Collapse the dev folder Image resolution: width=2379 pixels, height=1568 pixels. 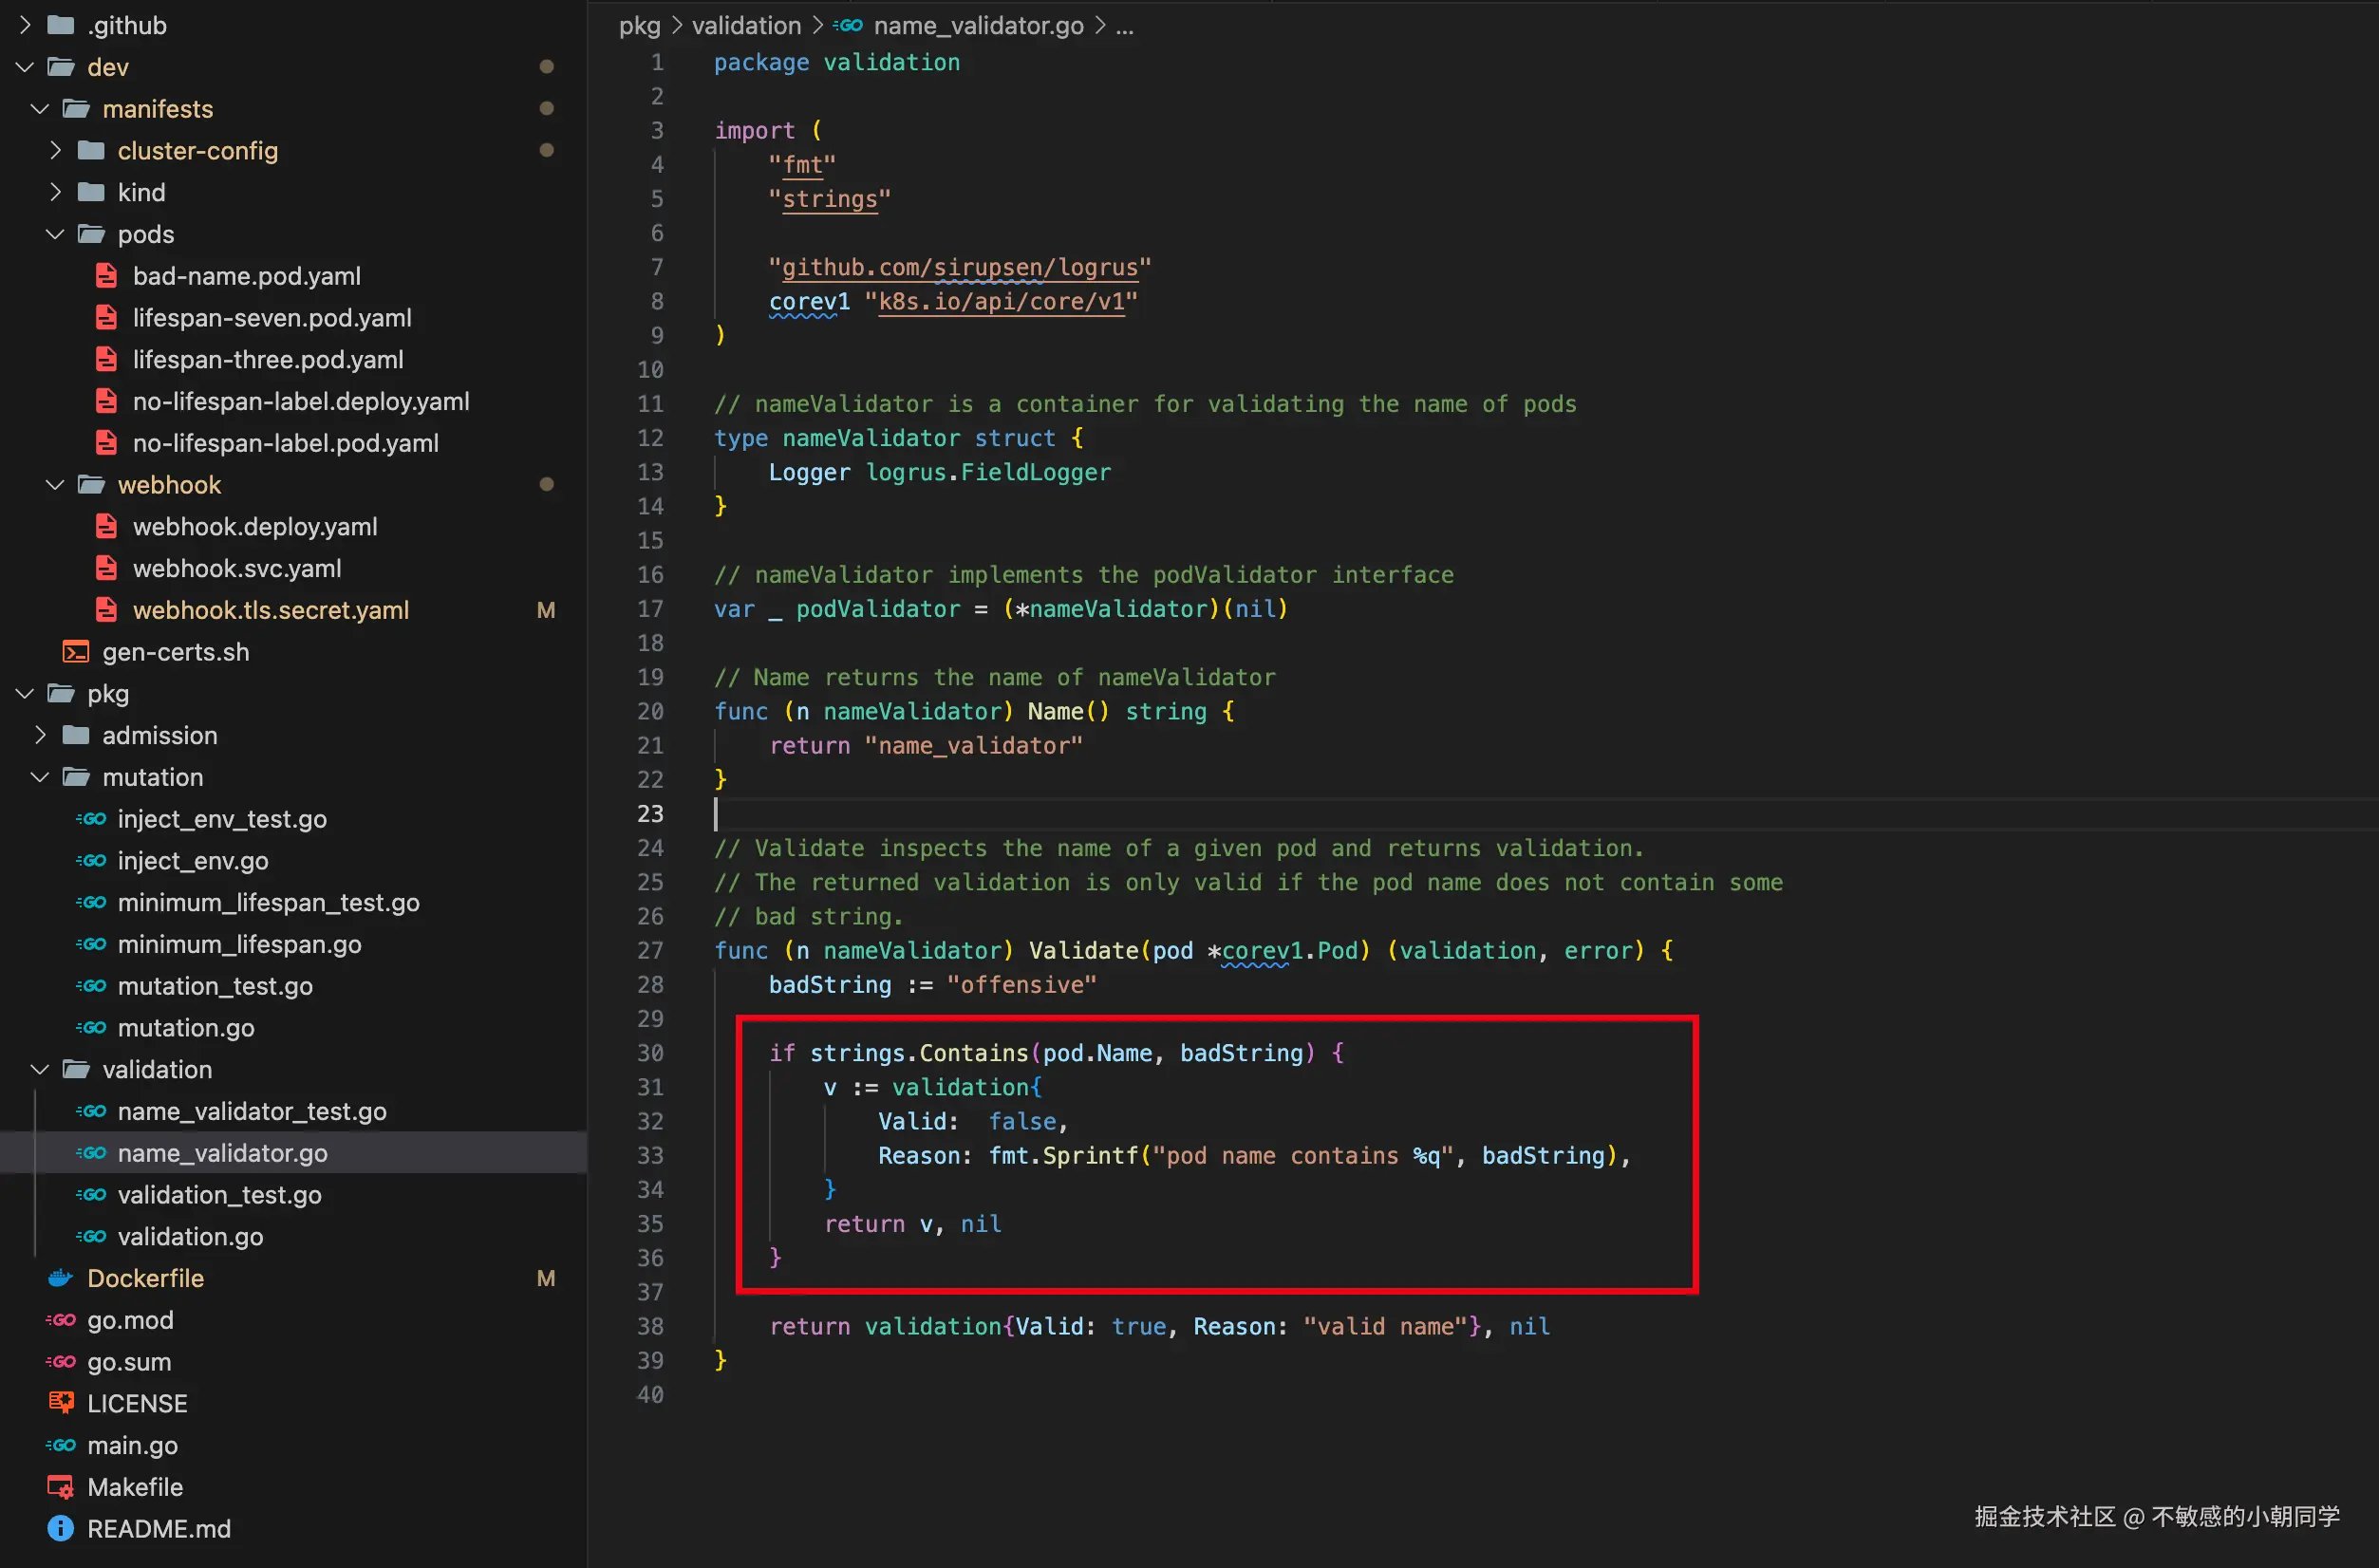click(x=25, y=67)
